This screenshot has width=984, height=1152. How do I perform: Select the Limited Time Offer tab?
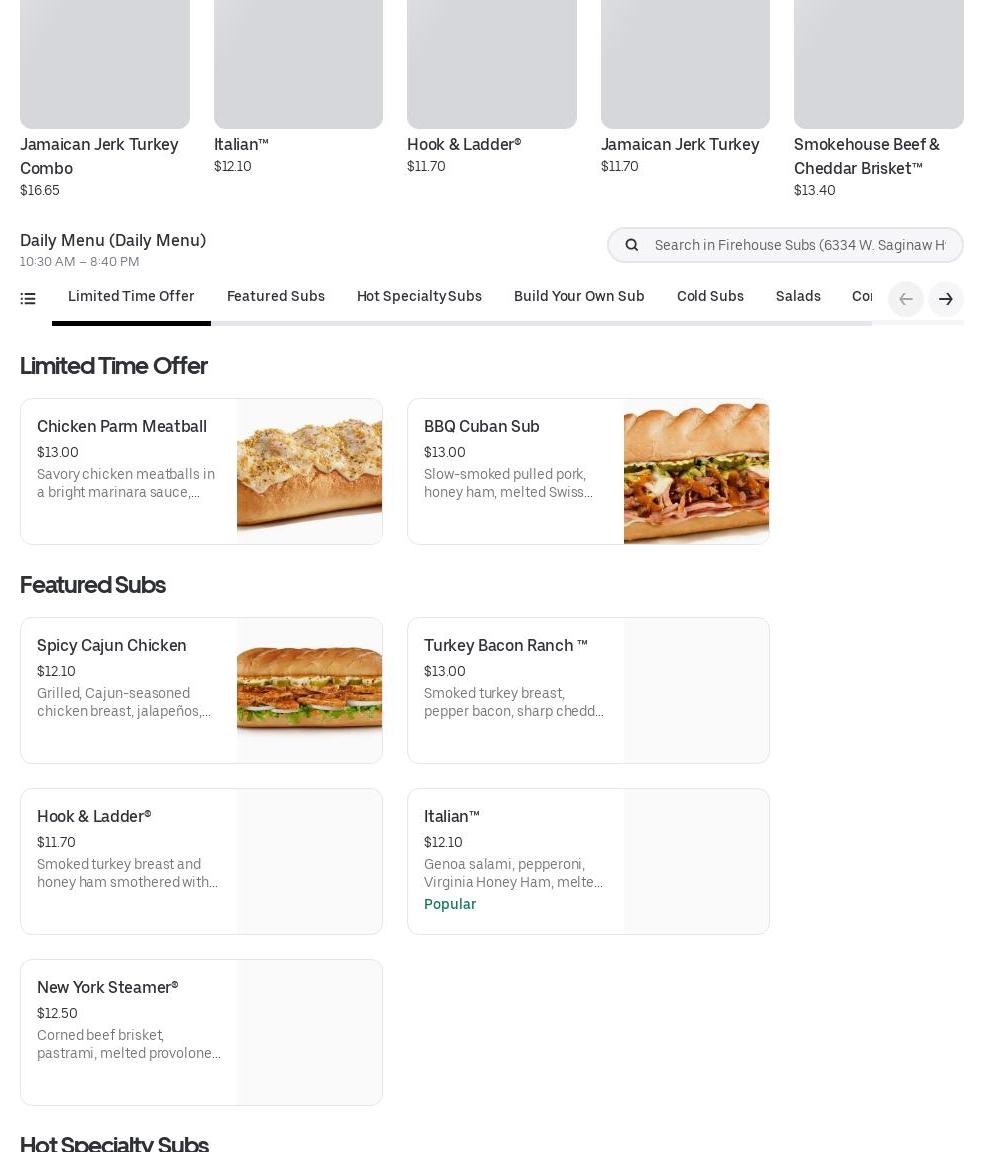pos(131,296)
